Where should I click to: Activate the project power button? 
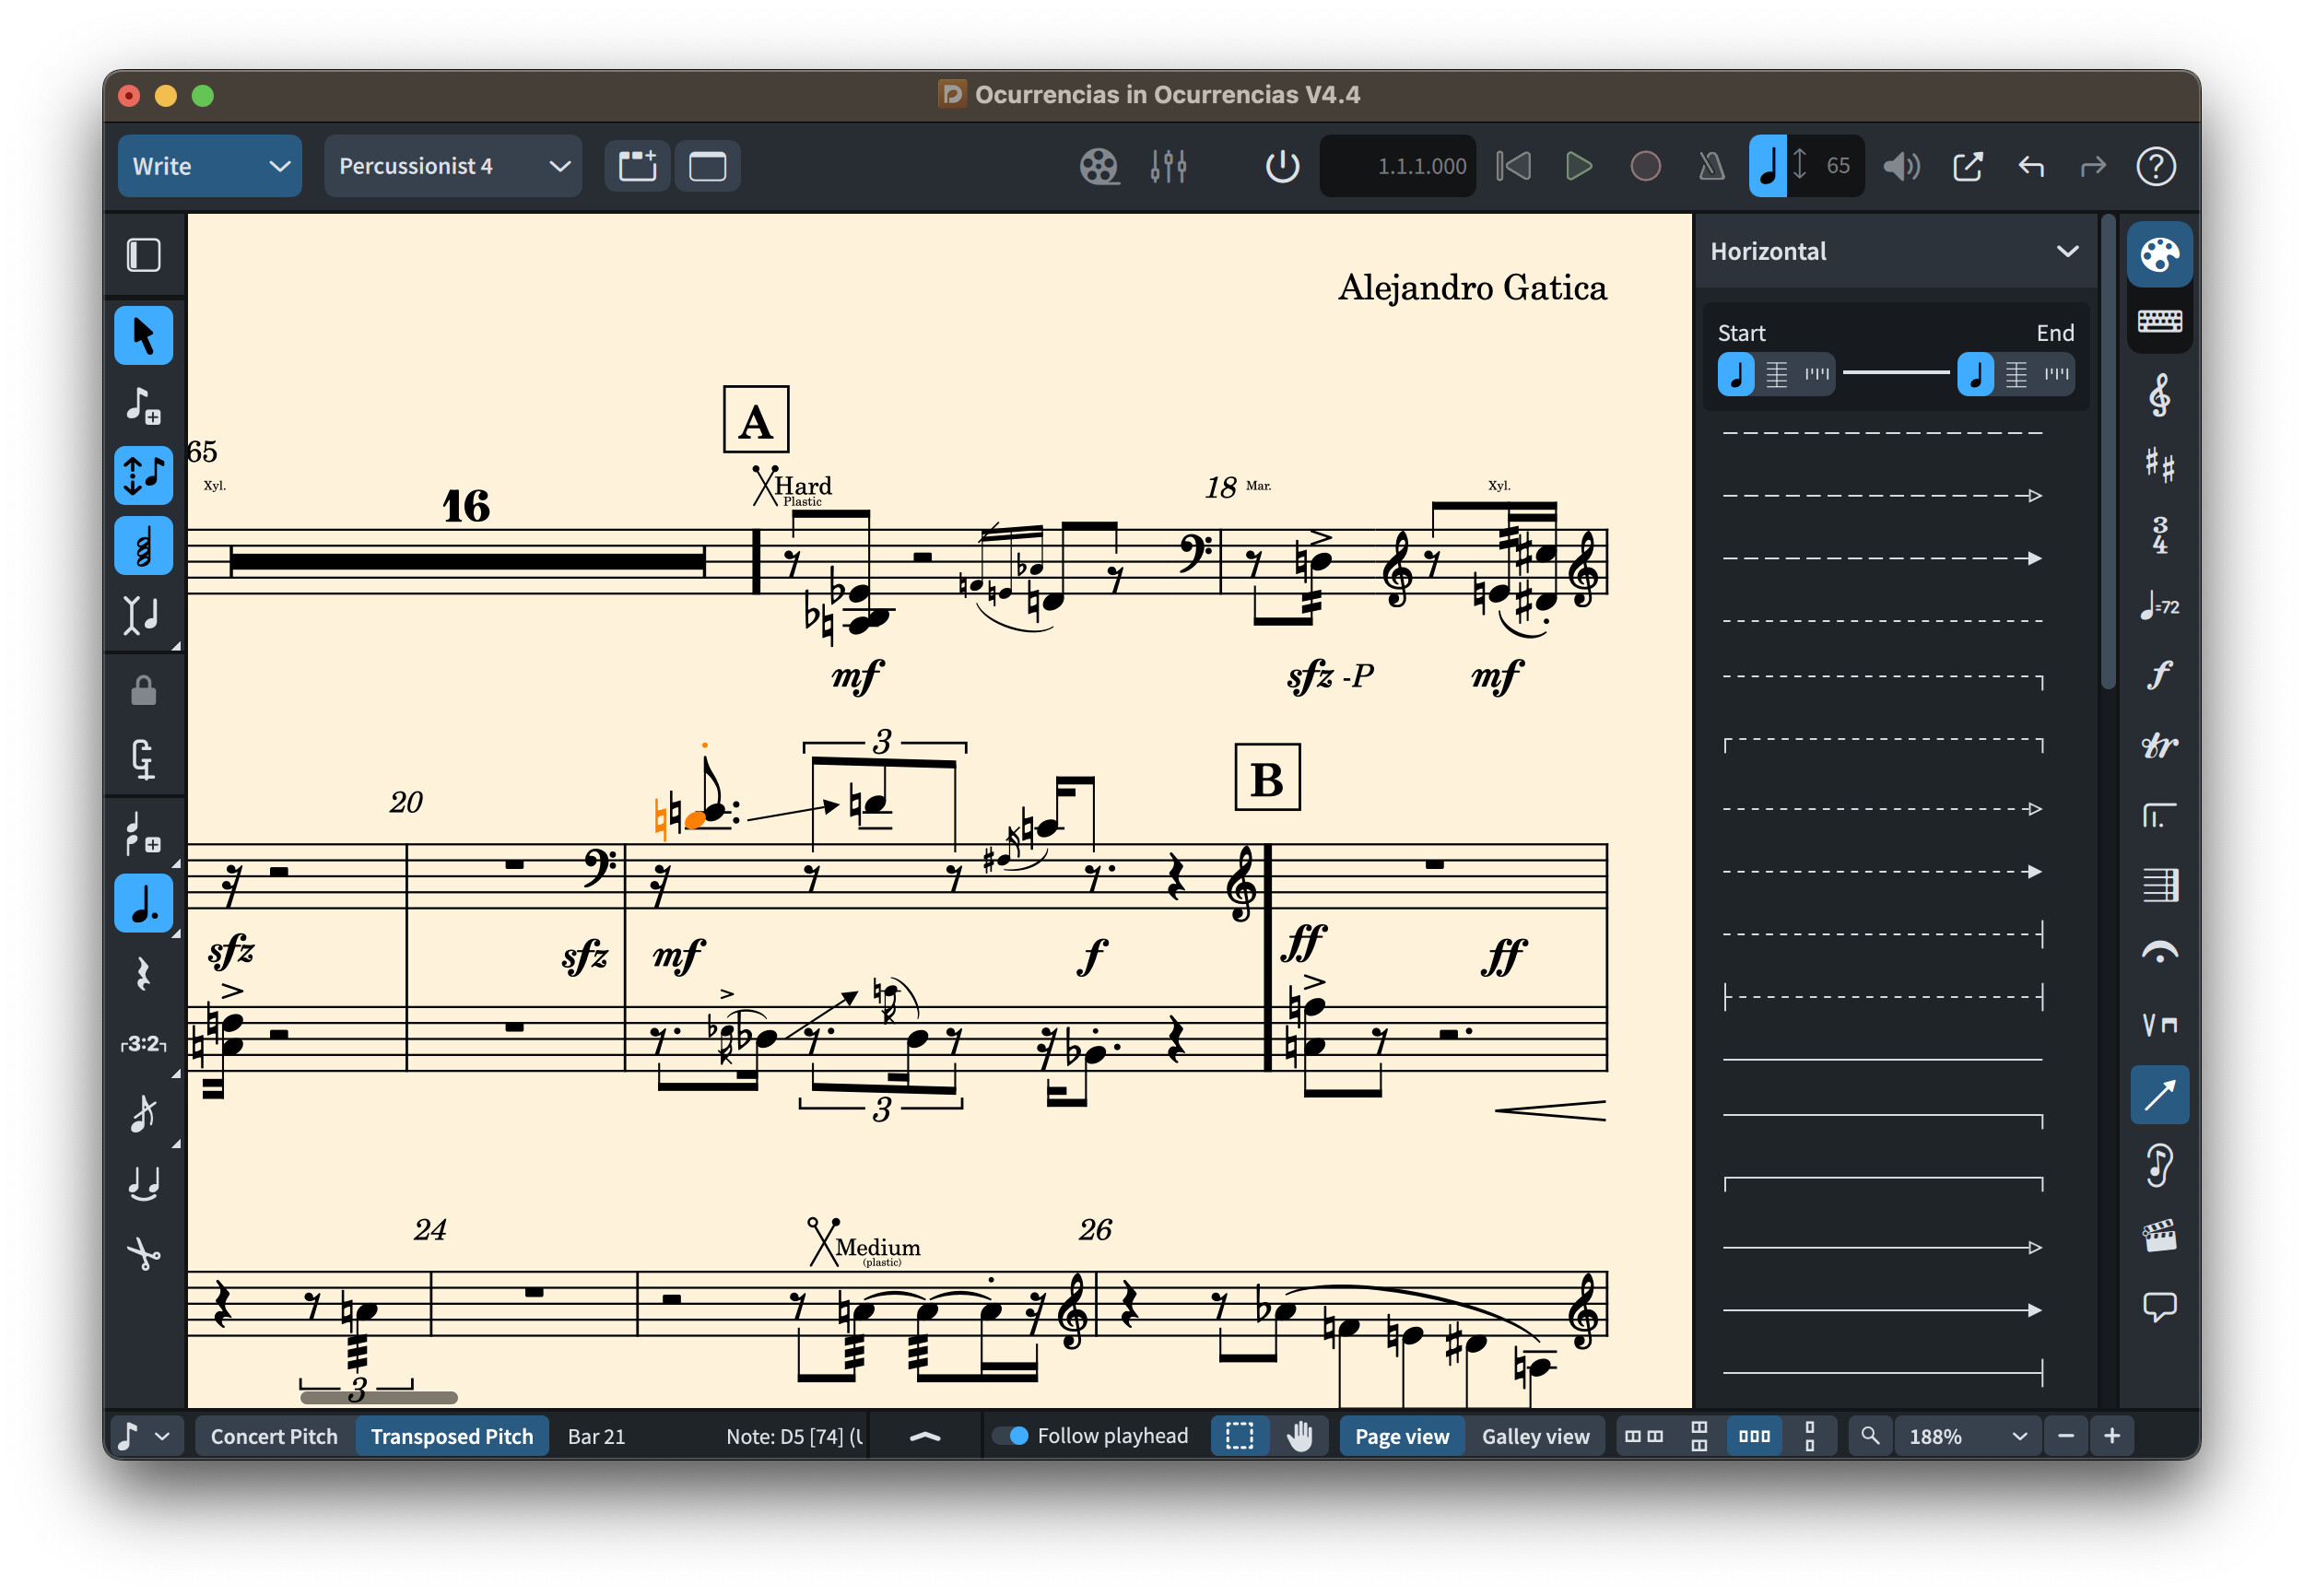pyautogui.click(x=1282, y=166)
